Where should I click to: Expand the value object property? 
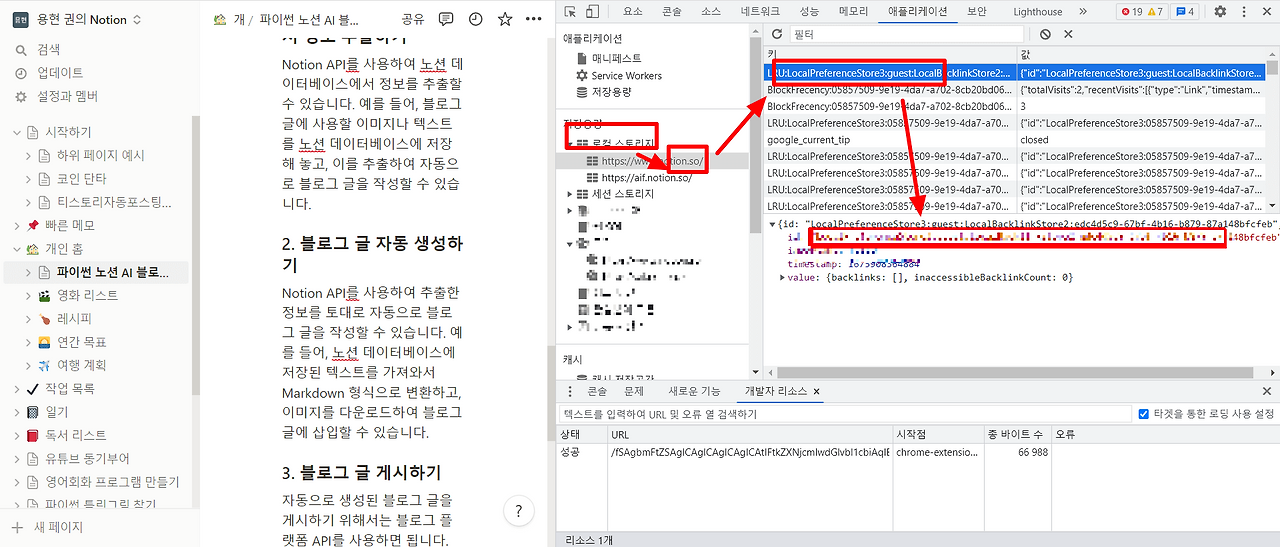(783, 277)
